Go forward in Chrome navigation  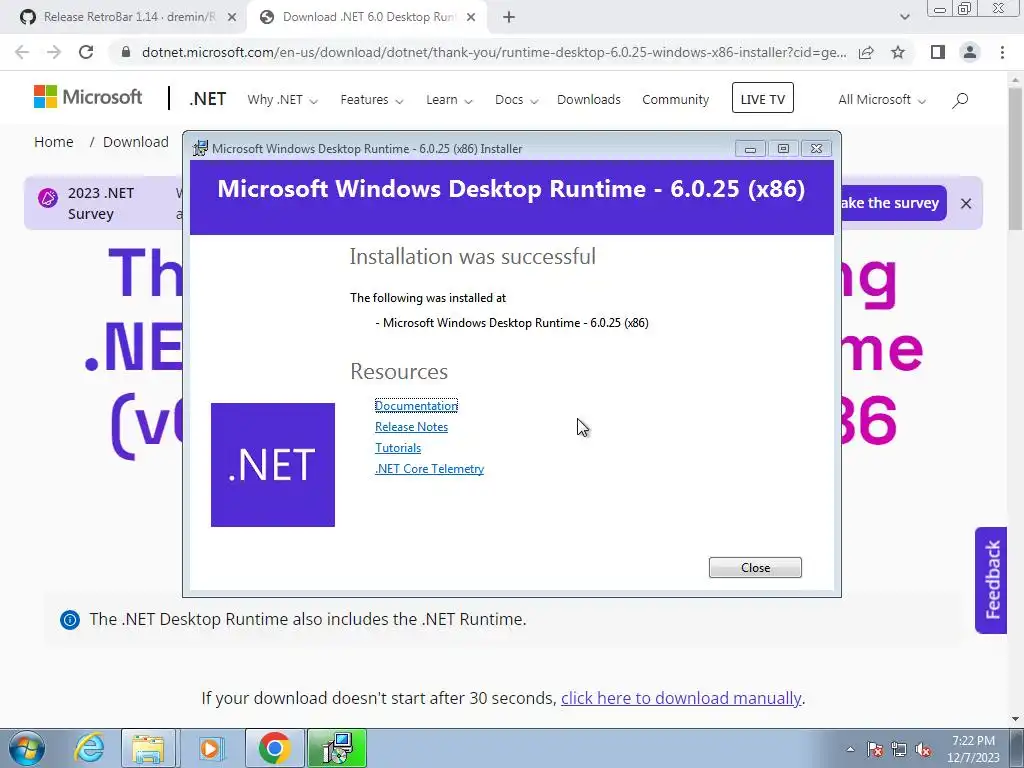coord(54,52)
